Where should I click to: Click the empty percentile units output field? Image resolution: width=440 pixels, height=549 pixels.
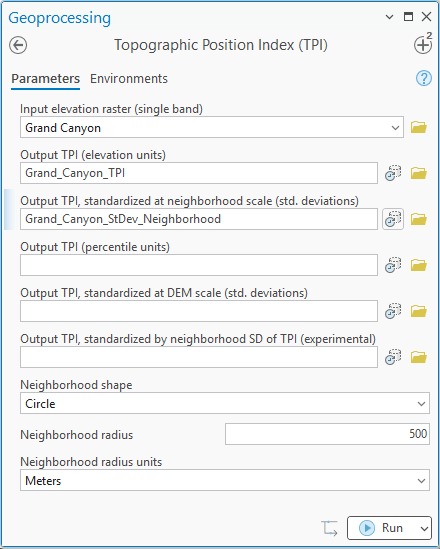click(199, 265)
